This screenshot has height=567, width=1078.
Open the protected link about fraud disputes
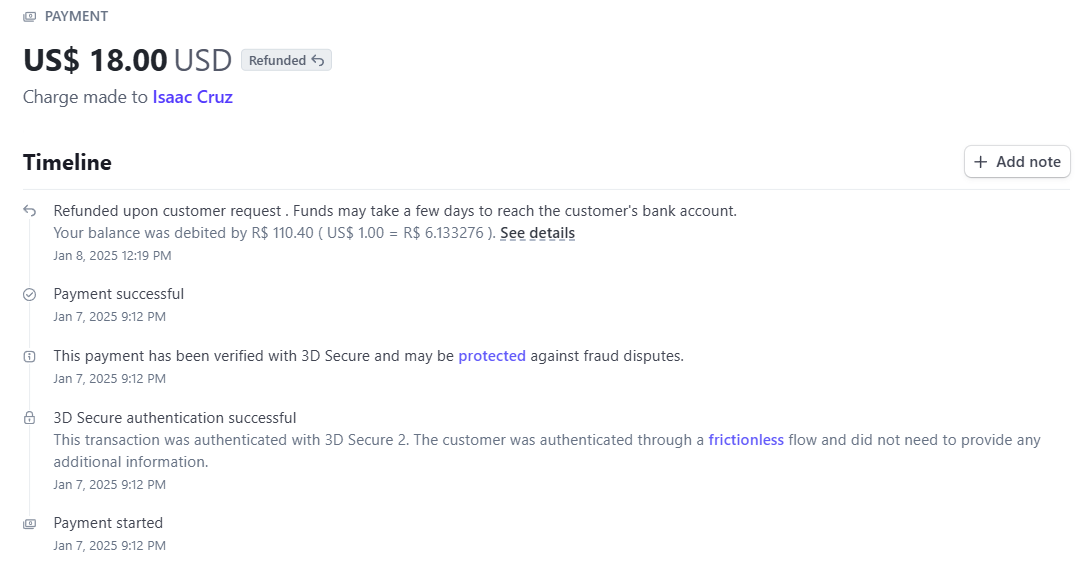(x=492, y=356)
